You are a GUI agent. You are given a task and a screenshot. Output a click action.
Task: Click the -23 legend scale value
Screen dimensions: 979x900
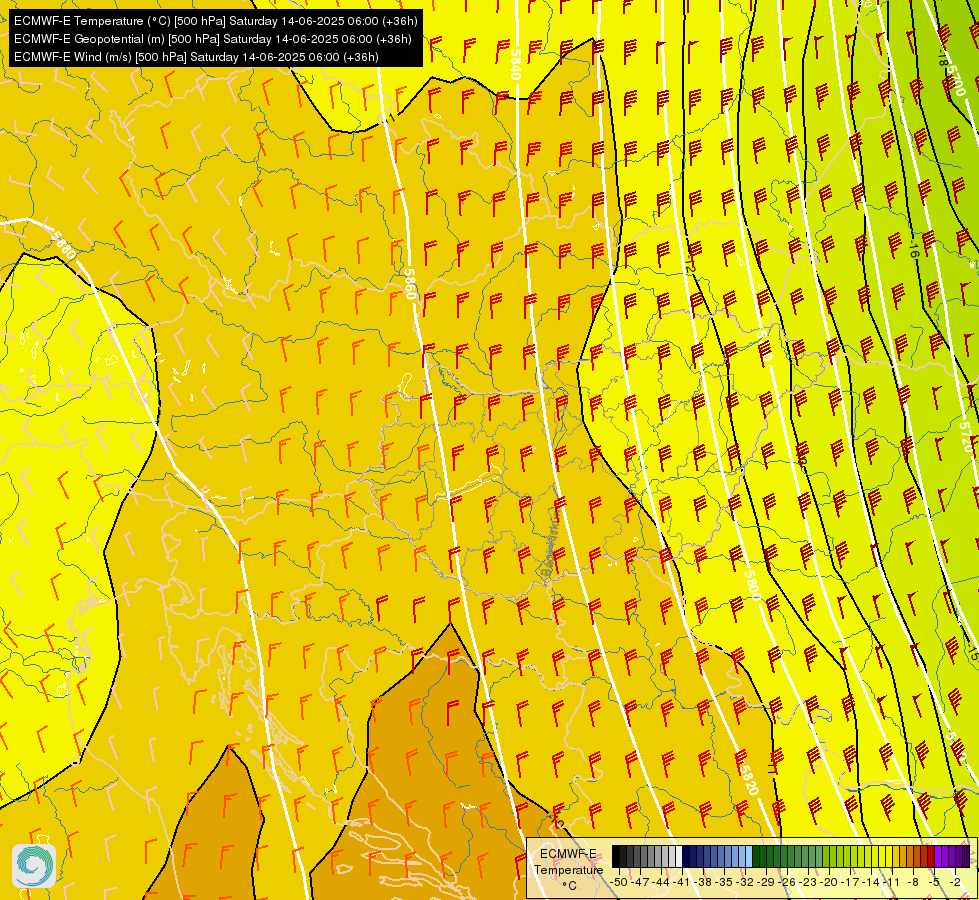[808, 882]
